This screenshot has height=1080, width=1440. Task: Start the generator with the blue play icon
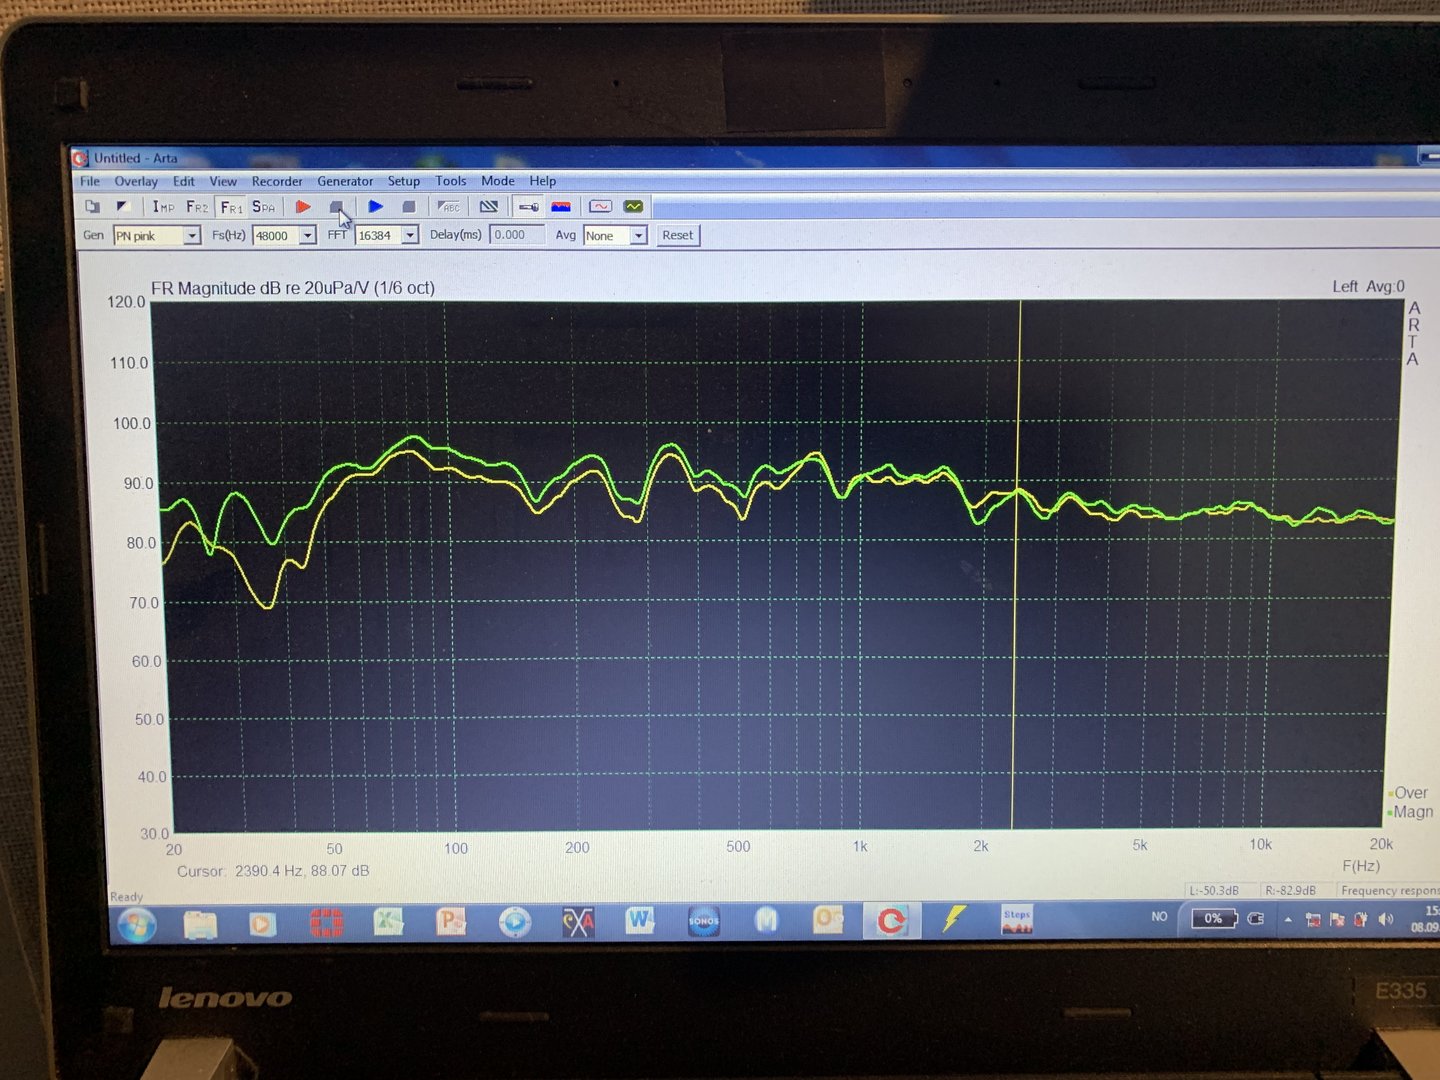pos(376,207)
